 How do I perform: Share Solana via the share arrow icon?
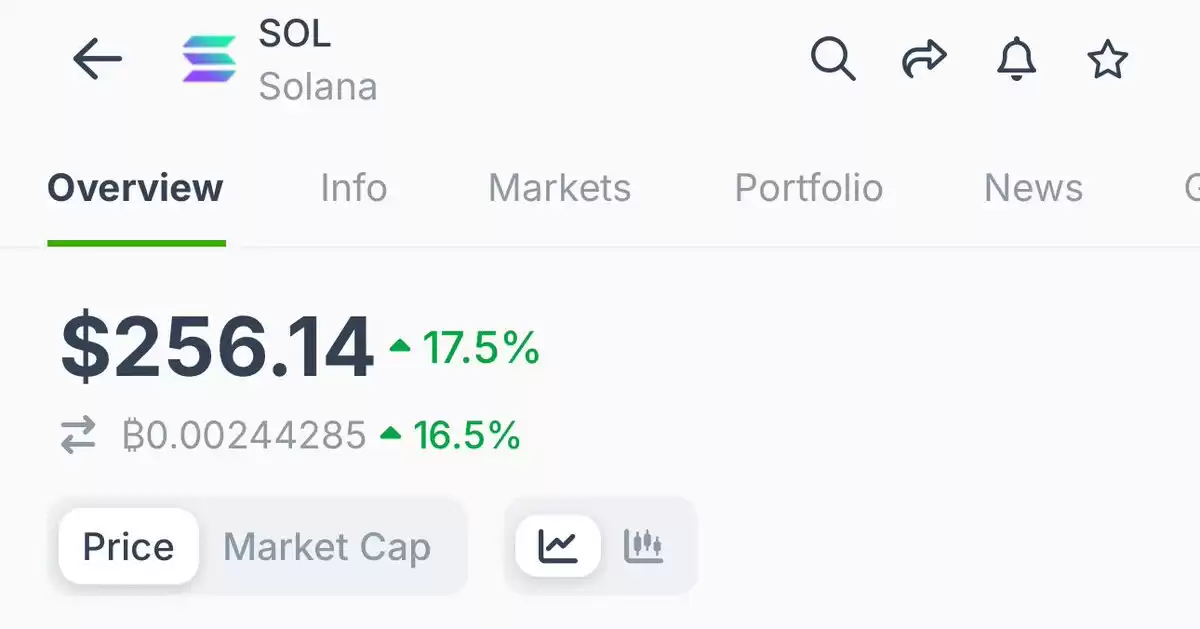pyautogui.click(x=923, y=60)
